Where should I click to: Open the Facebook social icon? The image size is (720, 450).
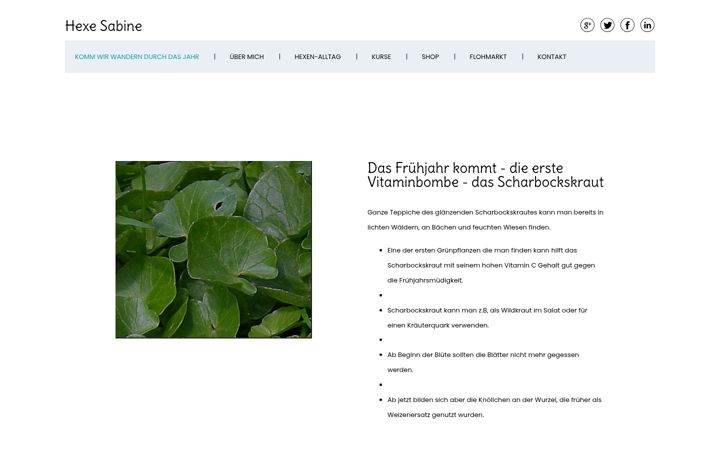627,25
